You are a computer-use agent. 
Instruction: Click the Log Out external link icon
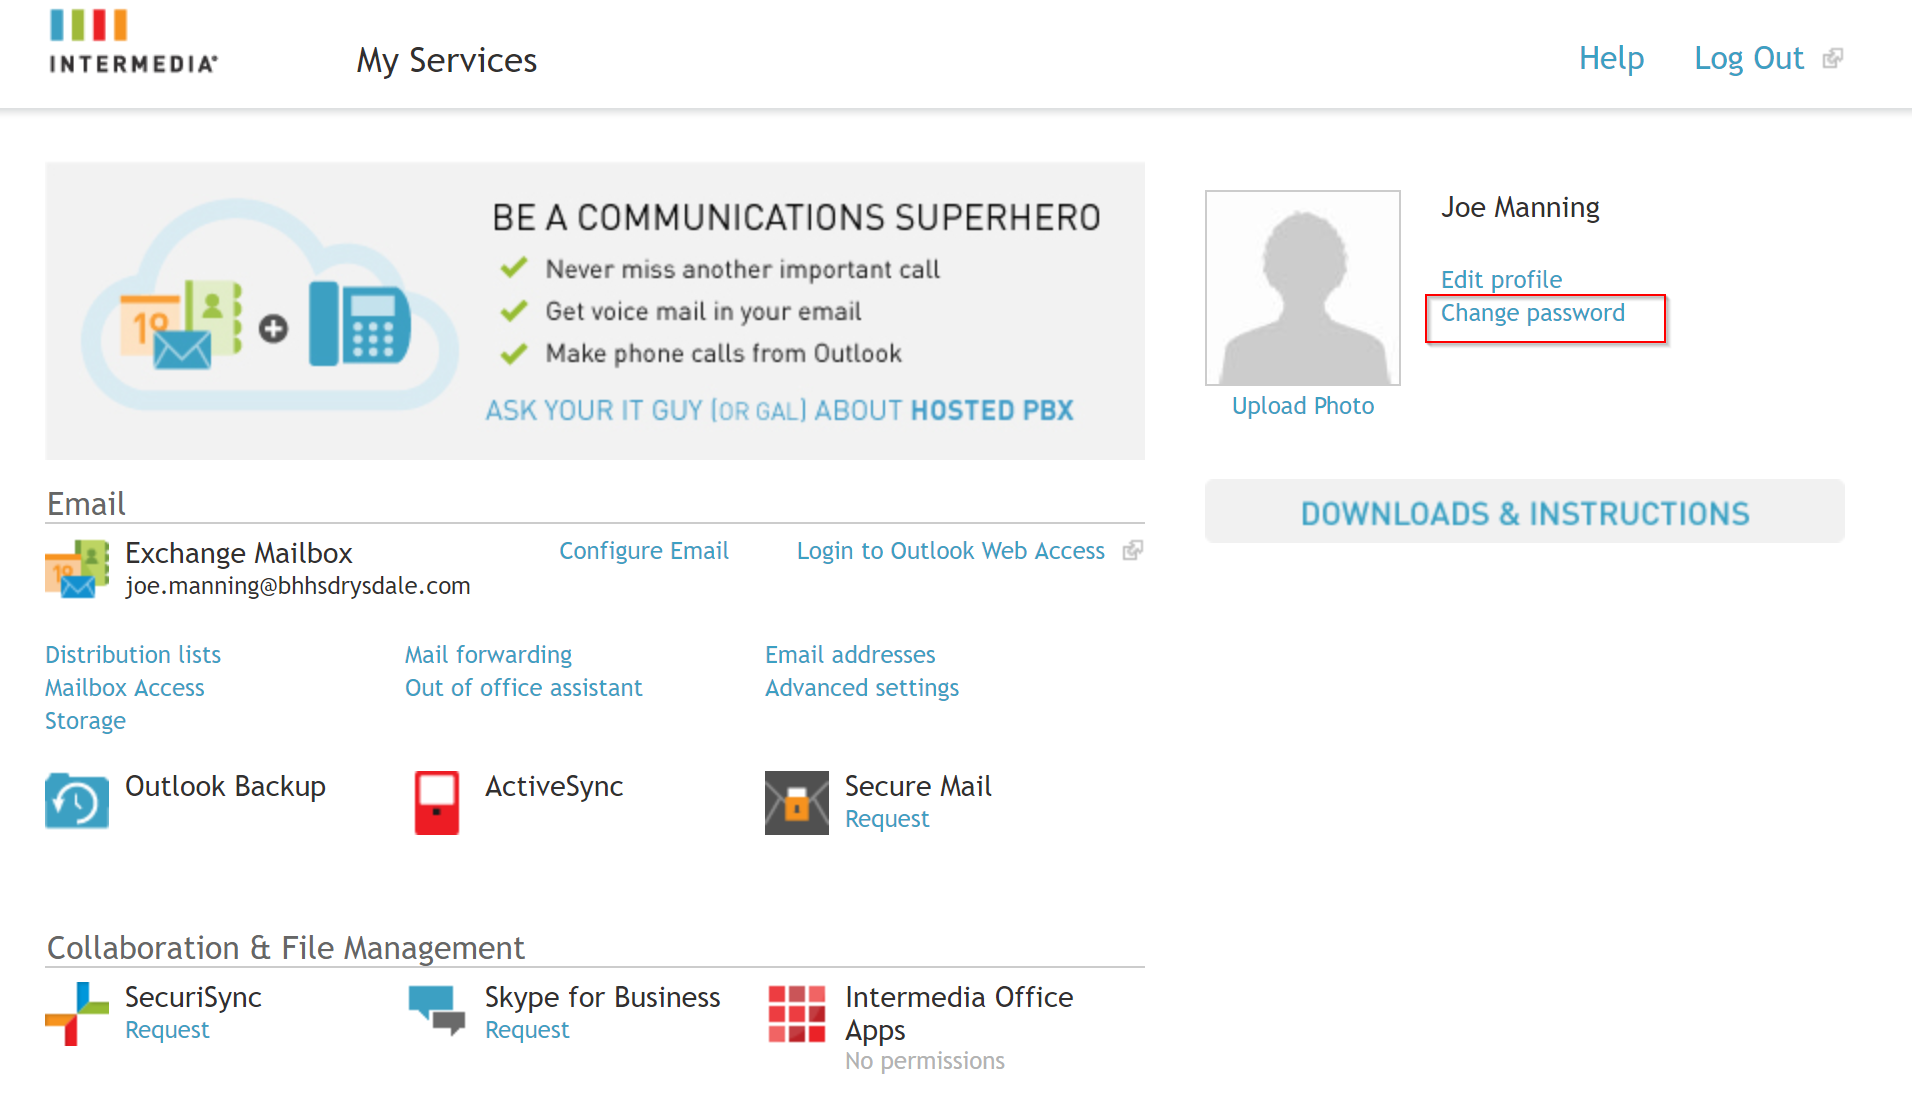coord(1832,58)
